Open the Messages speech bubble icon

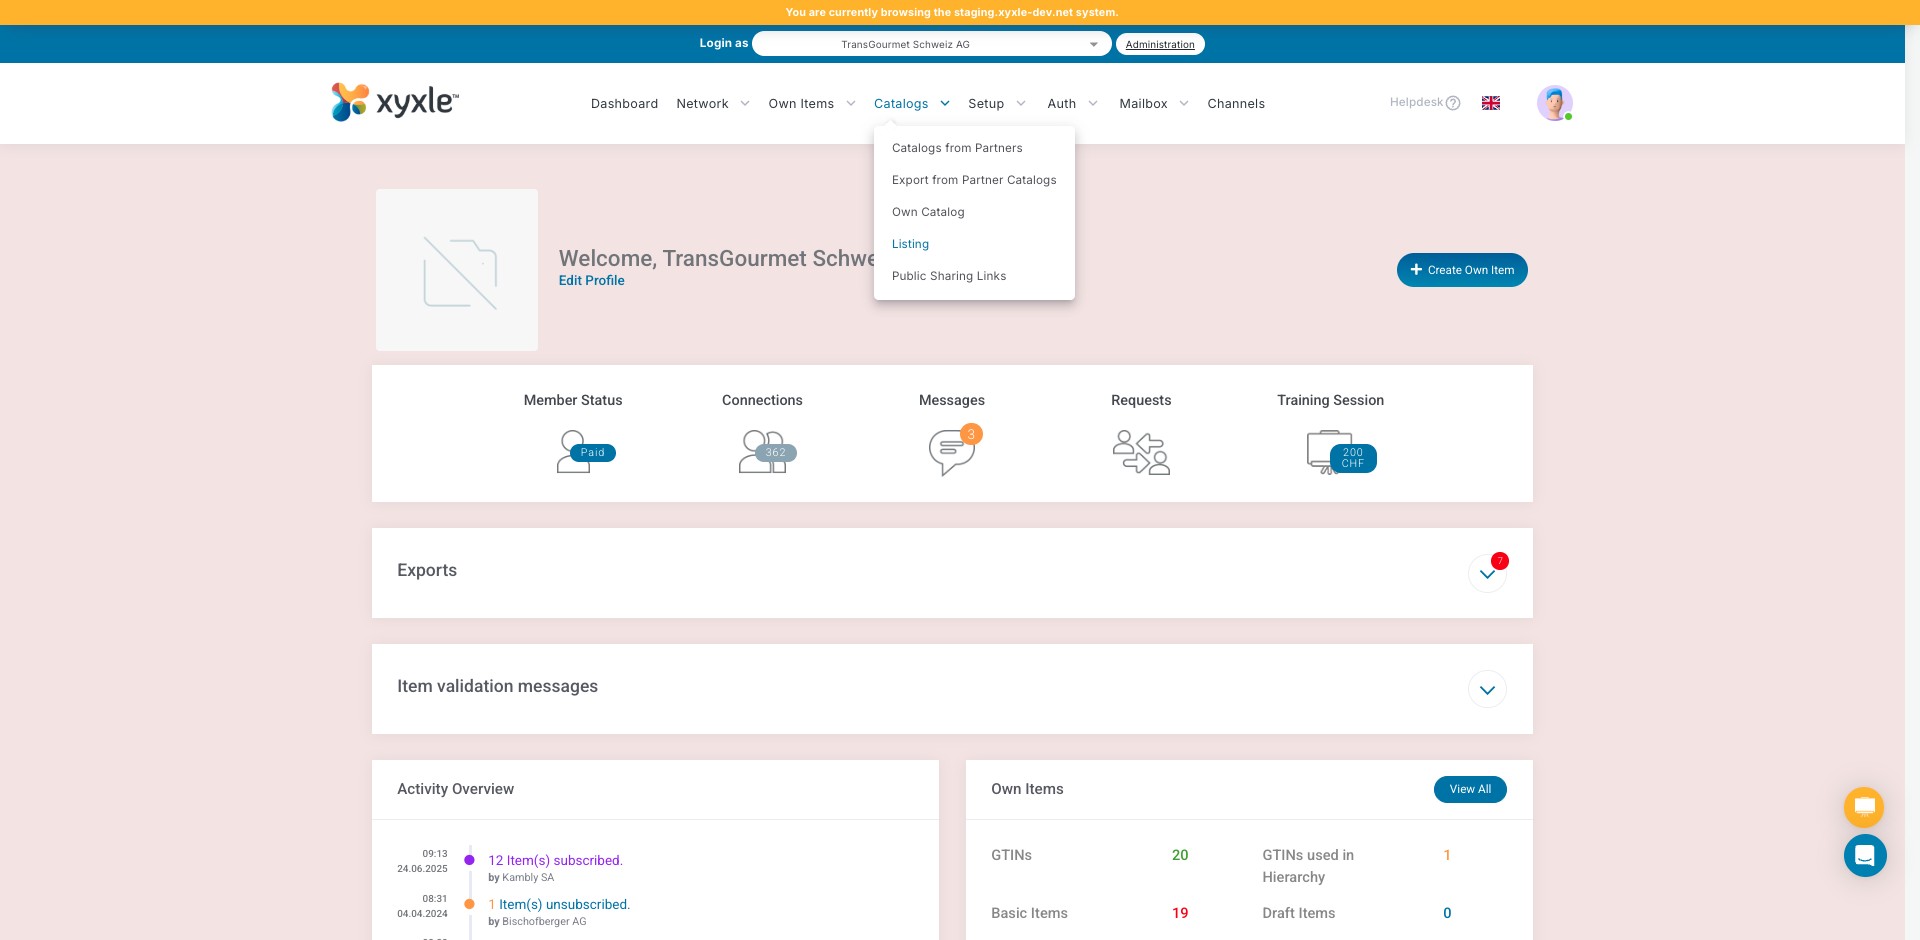pyautogui.click(x=951, y=452)
